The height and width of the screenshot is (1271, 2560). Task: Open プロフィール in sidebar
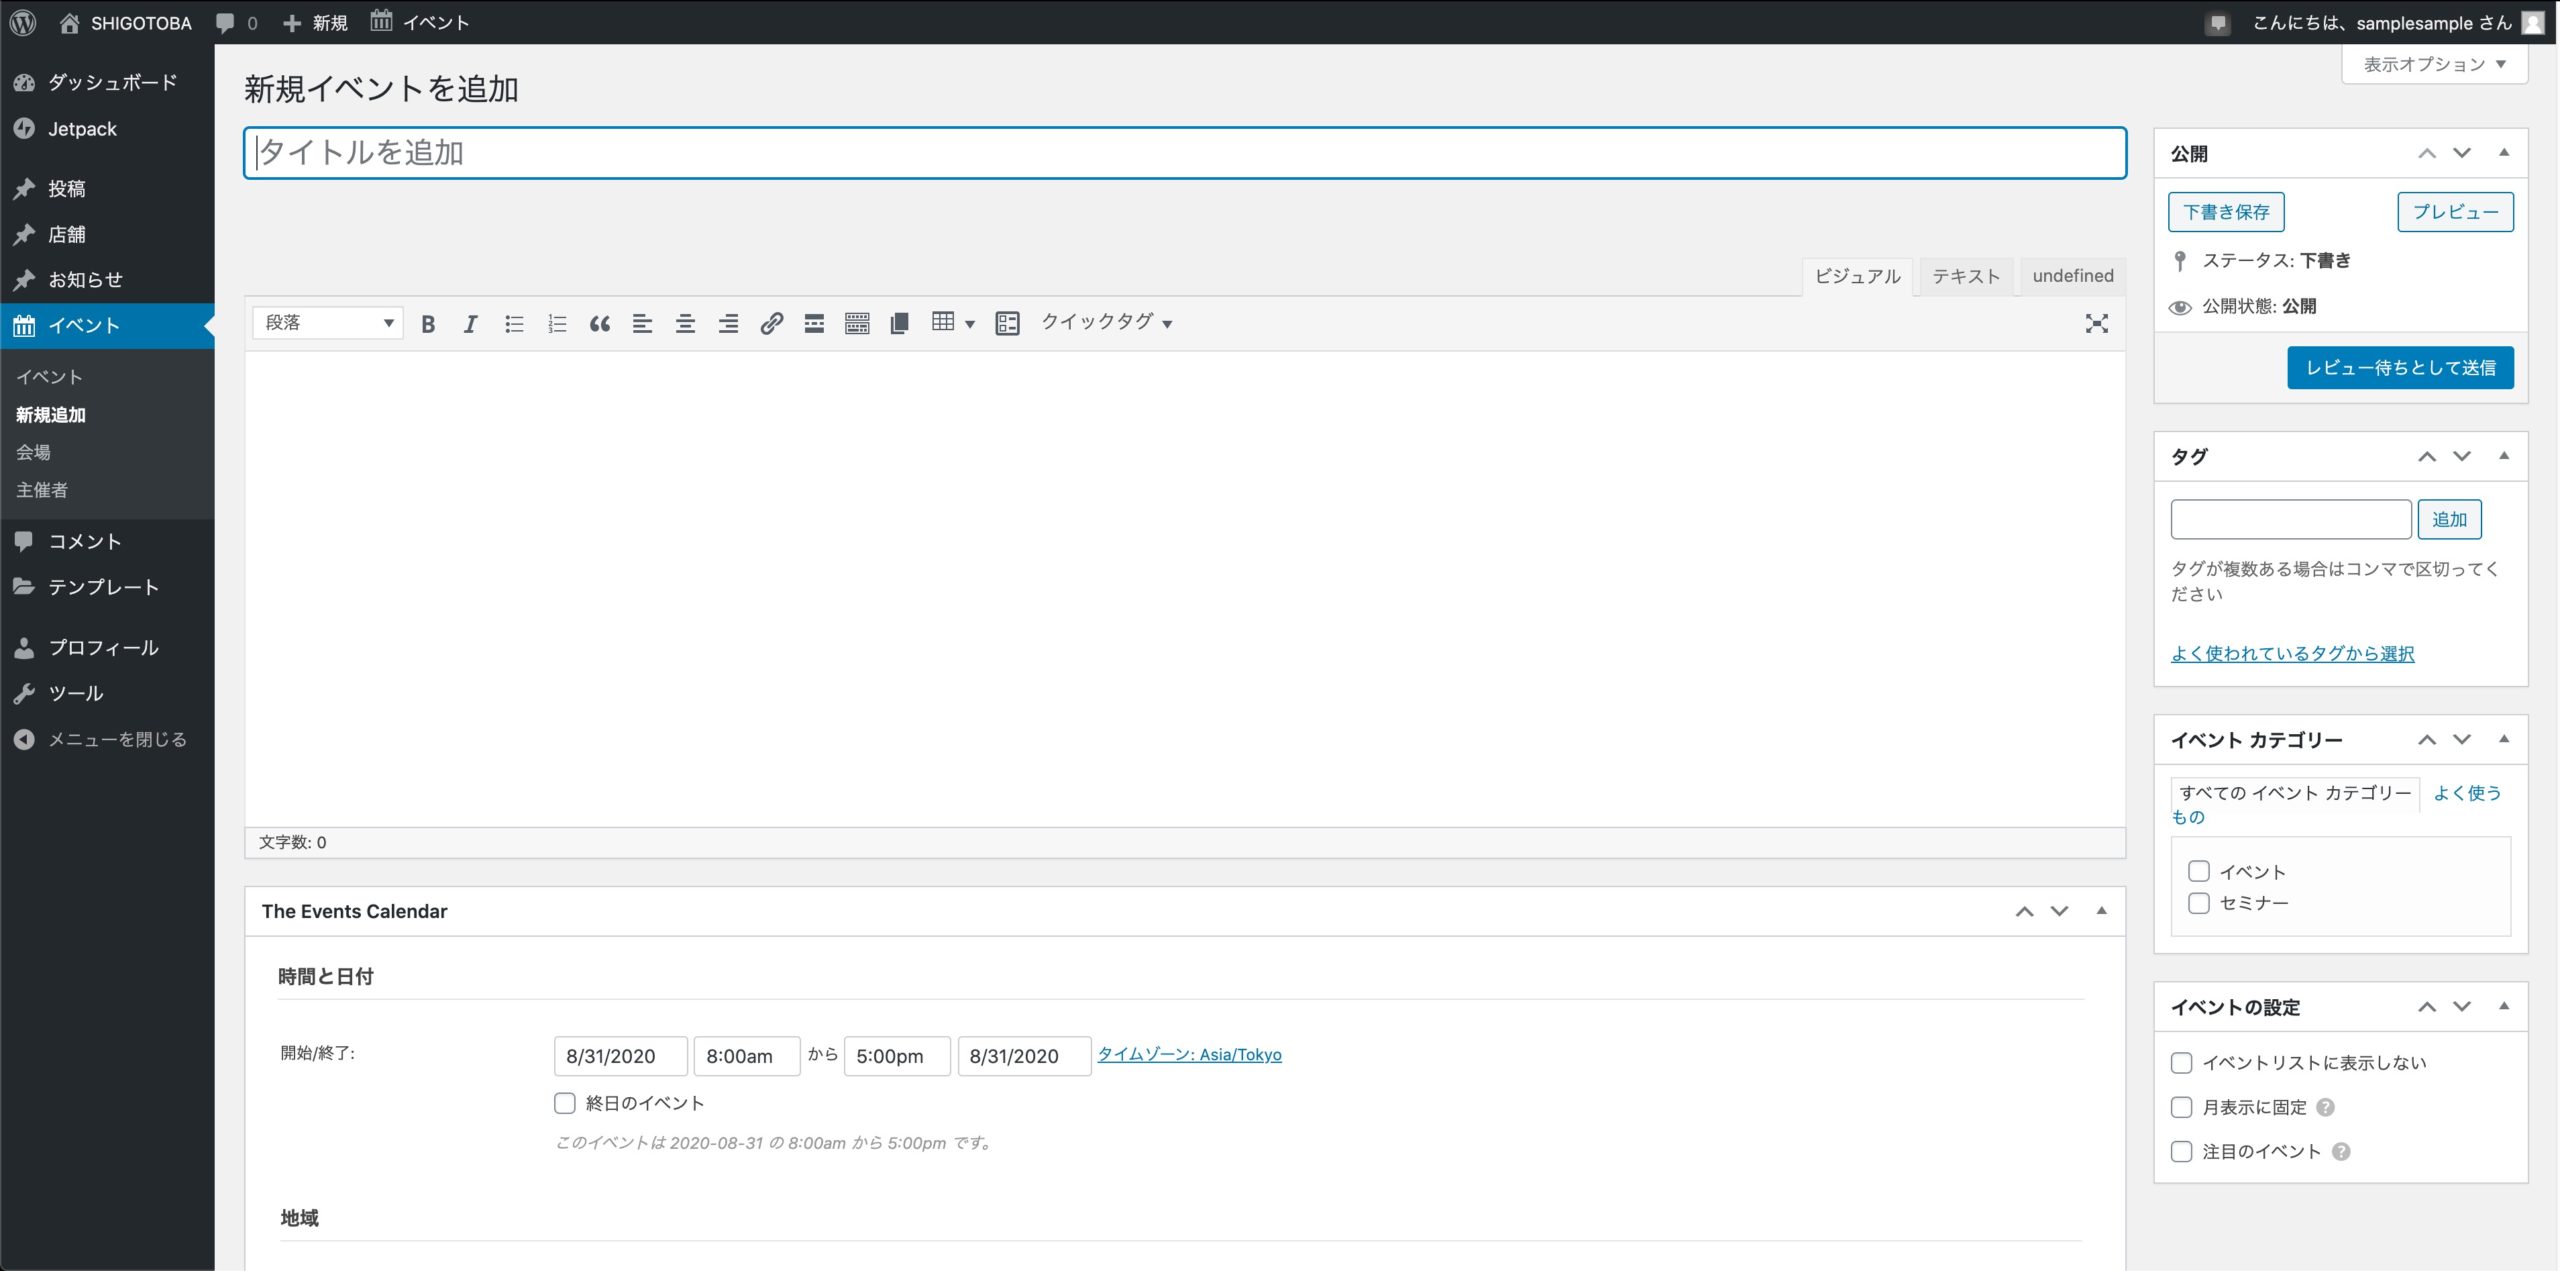tap(107, 647)
